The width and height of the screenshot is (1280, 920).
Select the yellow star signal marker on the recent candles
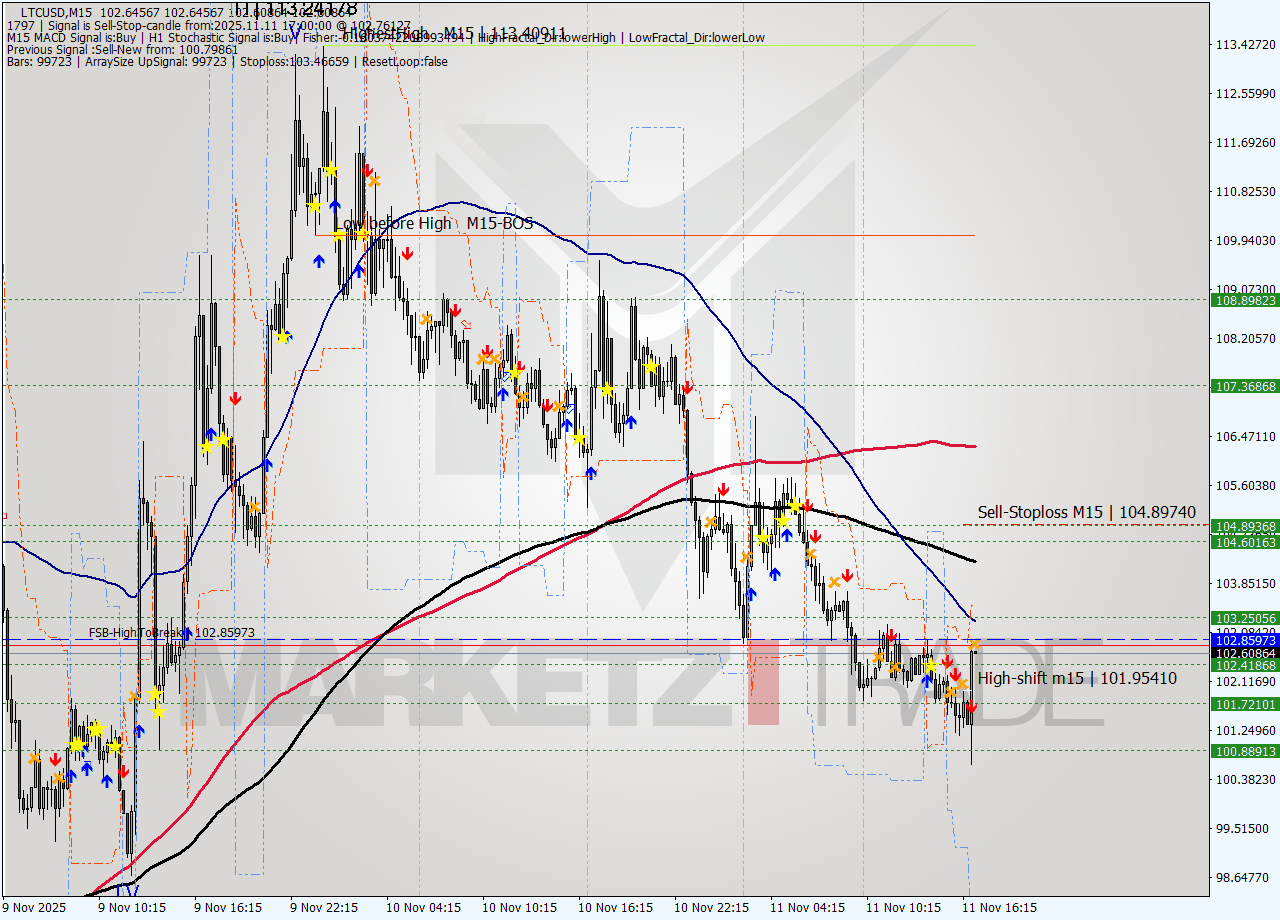[930, 666]
